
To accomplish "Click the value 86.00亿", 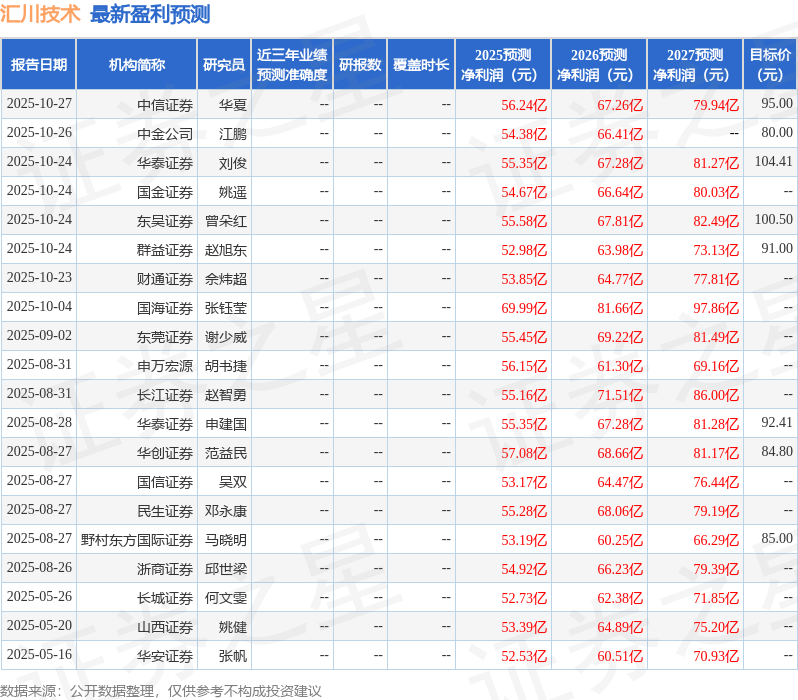I will pos(716,396).
